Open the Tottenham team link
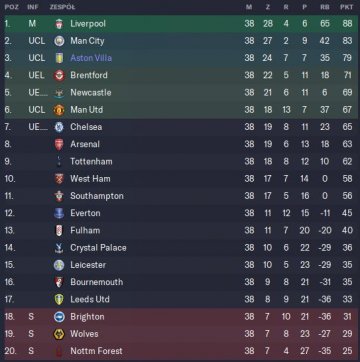This screenshot has height=362, width=360. point(91,162)
